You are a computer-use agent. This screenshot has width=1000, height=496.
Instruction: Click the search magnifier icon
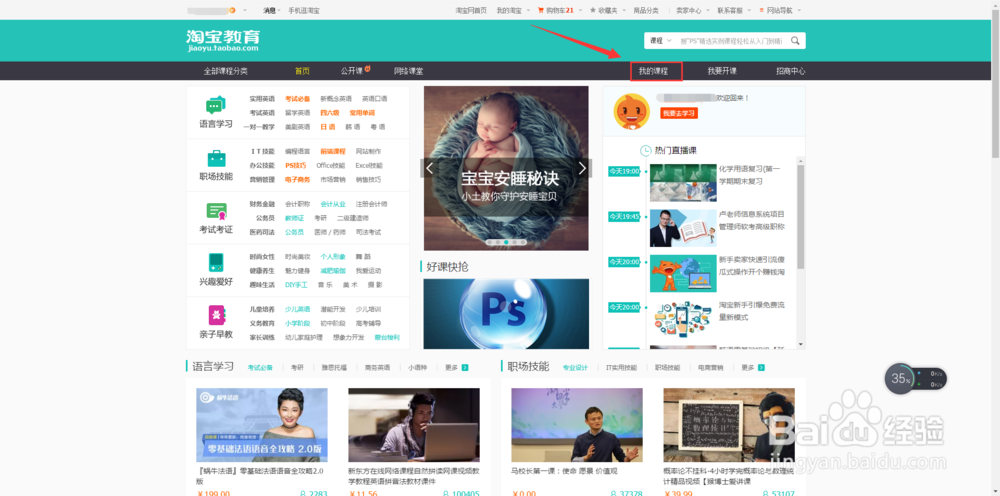(x=795, y=41)
